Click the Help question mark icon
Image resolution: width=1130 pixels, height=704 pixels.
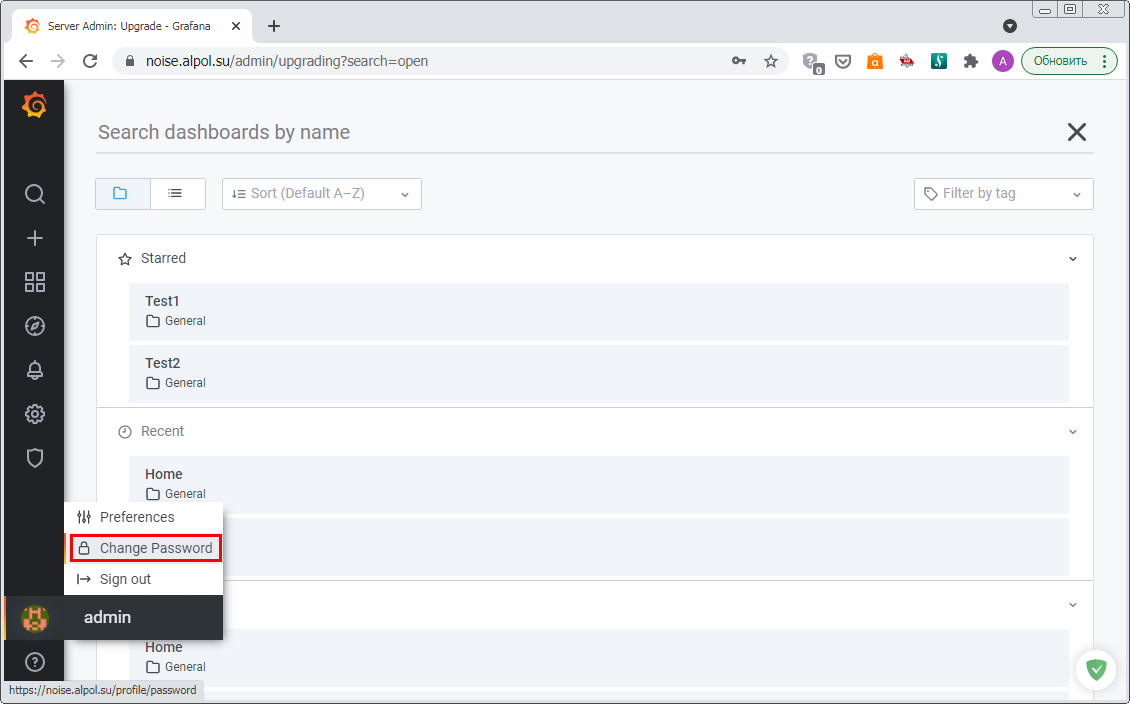(35, 661)
